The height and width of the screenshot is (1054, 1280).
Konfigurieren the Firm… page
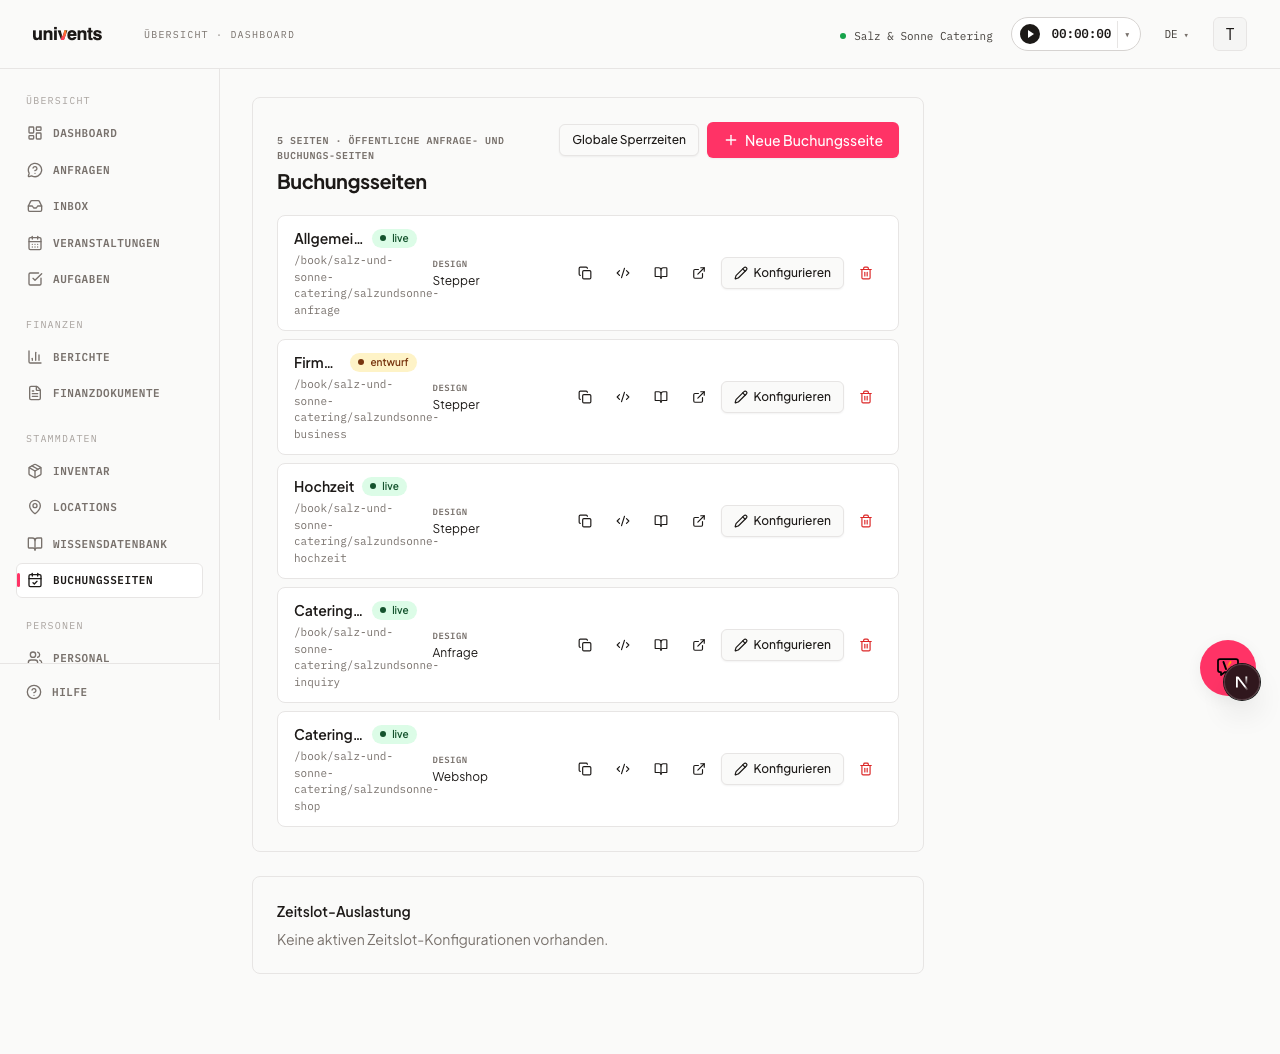[x=782, y=397]
